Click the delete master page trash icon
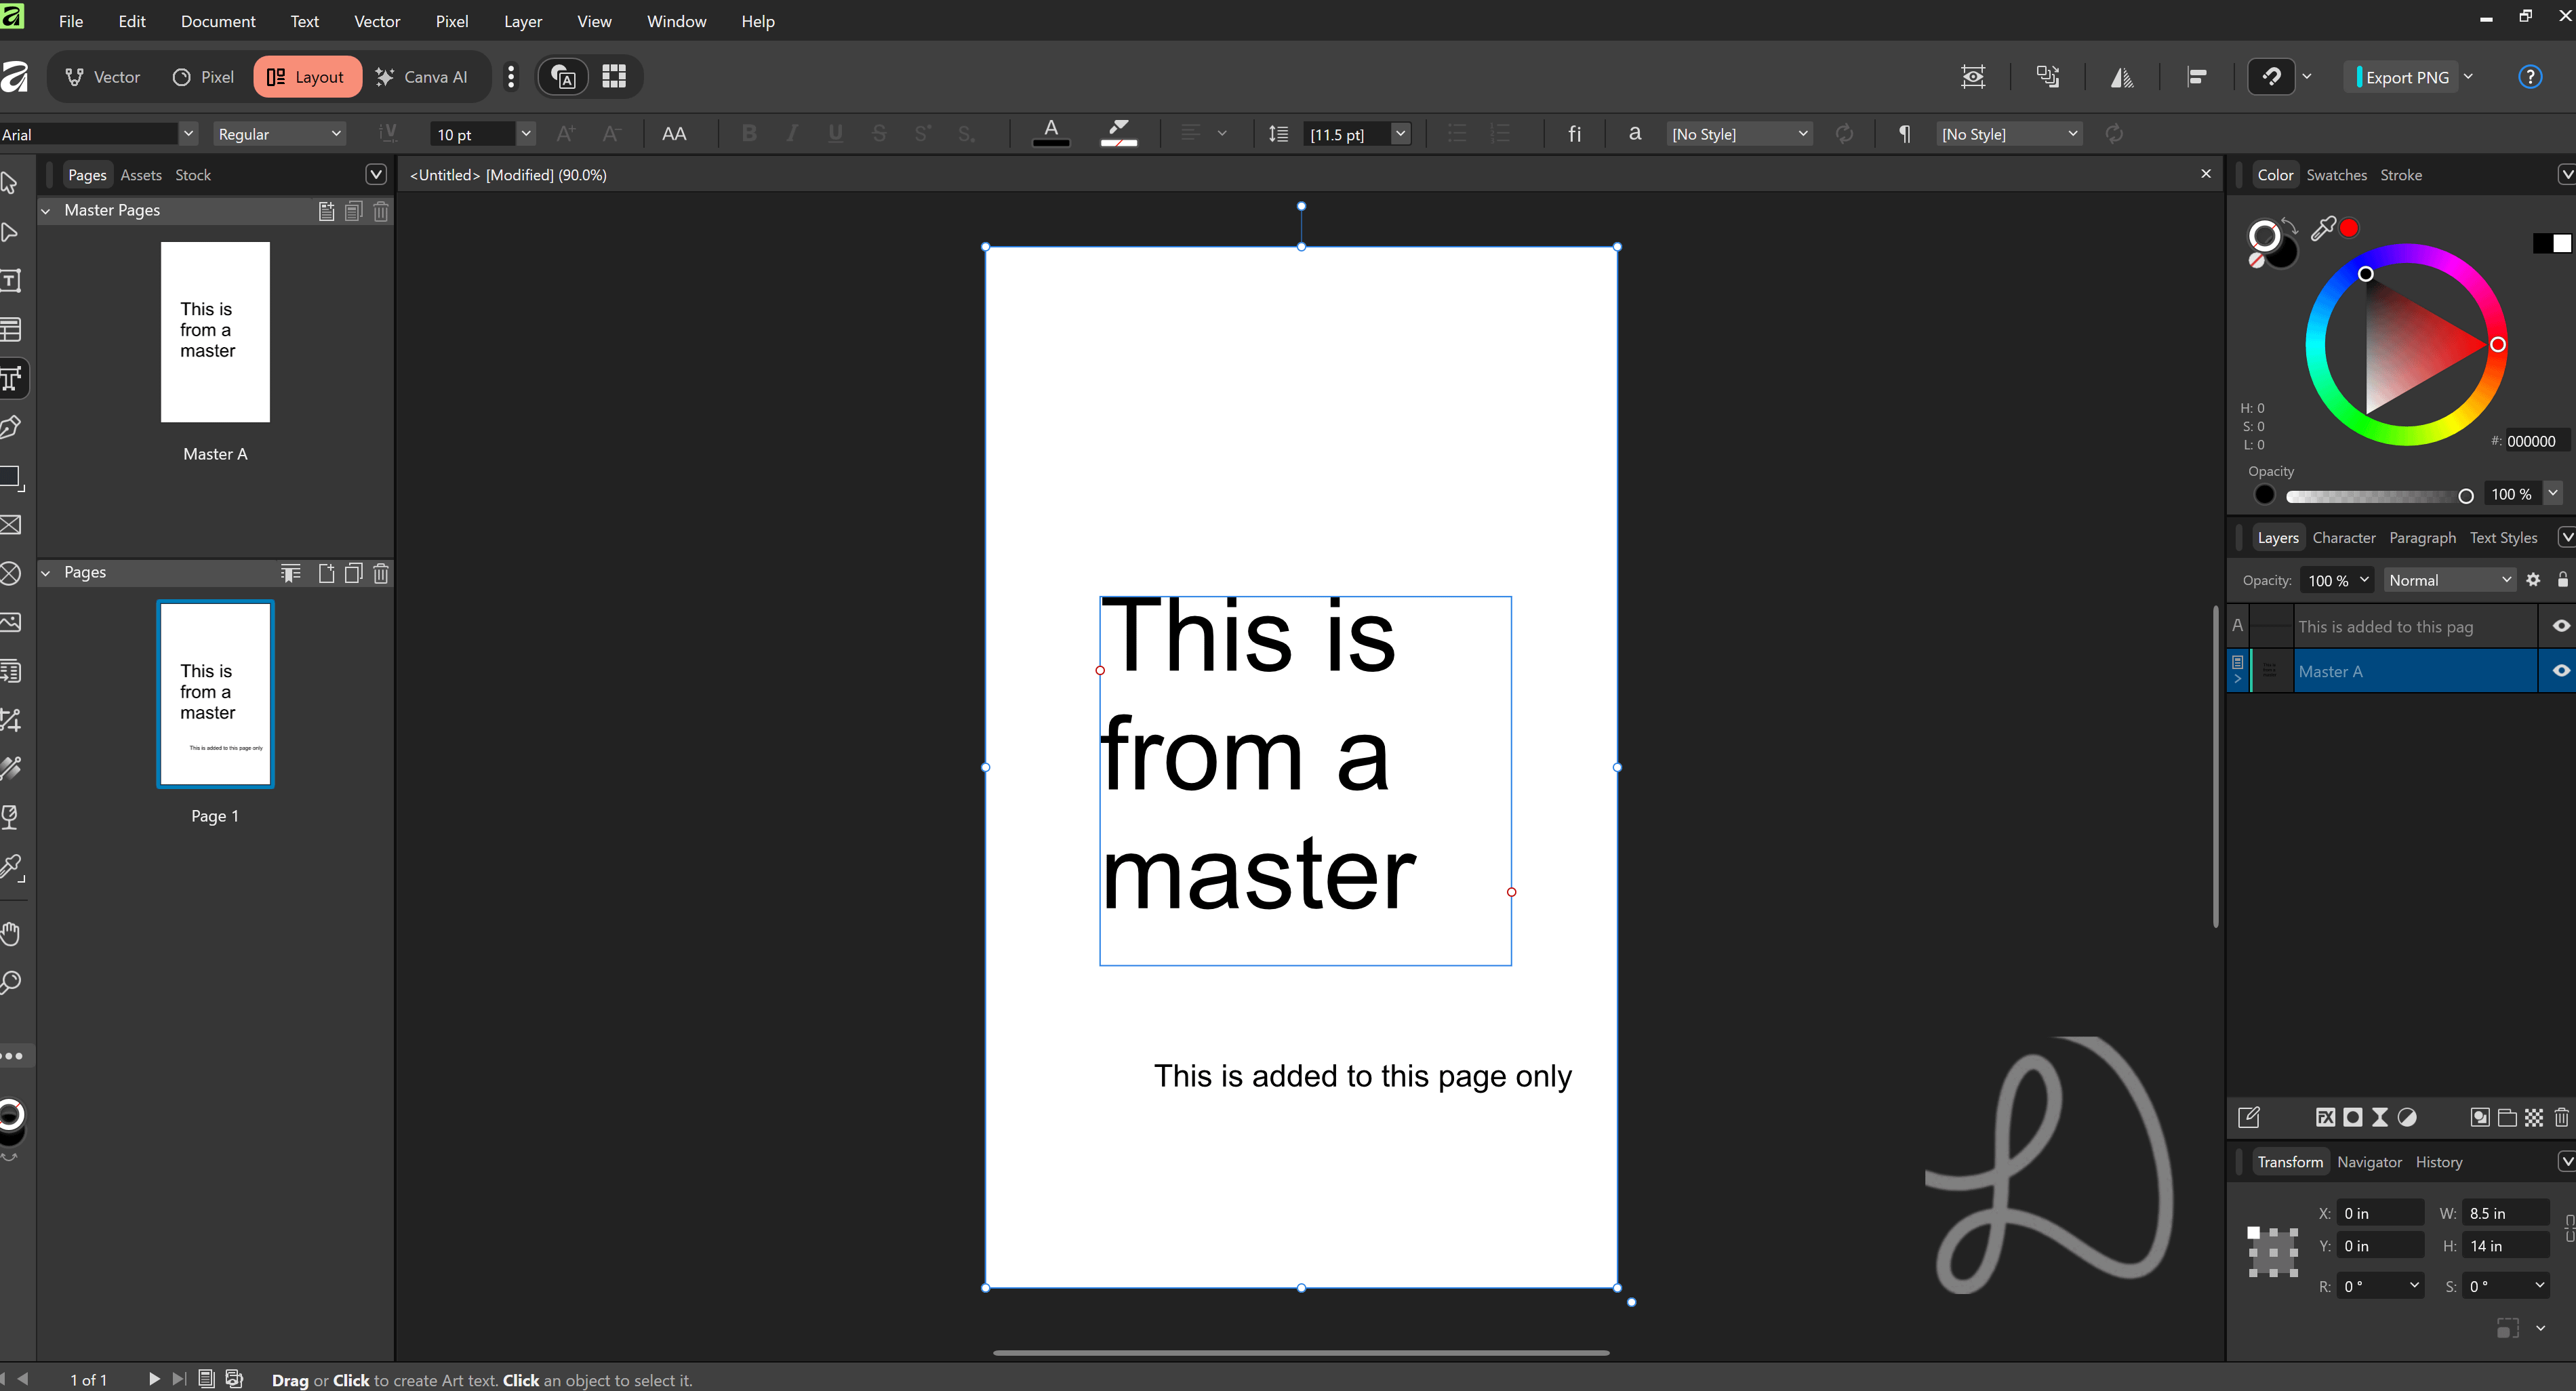The height and width of the screenshot is (1391, 2576). (381, 211)
